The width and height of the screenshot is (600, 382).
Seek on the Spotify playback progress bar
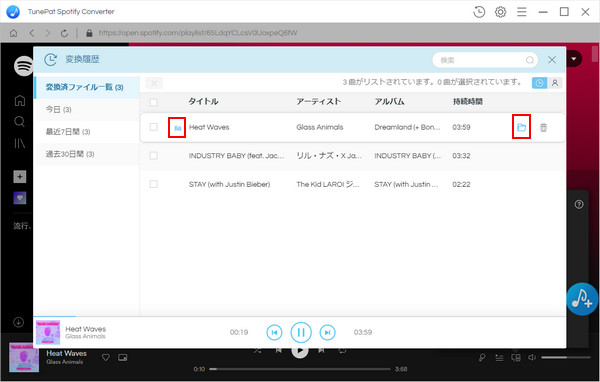click(300, 369)
